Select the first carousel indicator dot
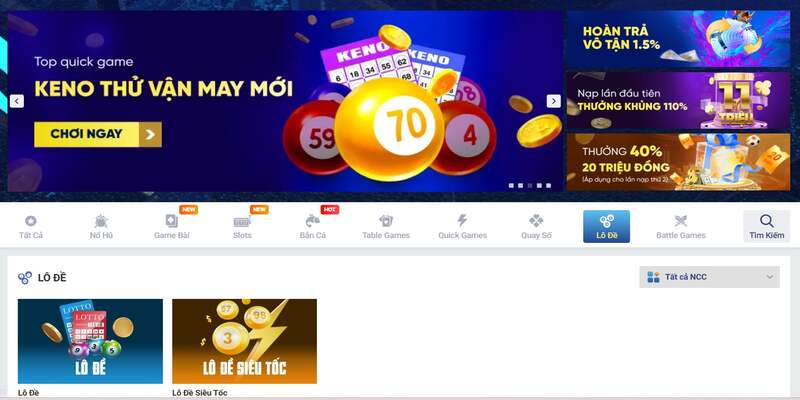Image resolution: width=800 pixels, height=400 pixels. pyautogui.click(x=511, y=186)
